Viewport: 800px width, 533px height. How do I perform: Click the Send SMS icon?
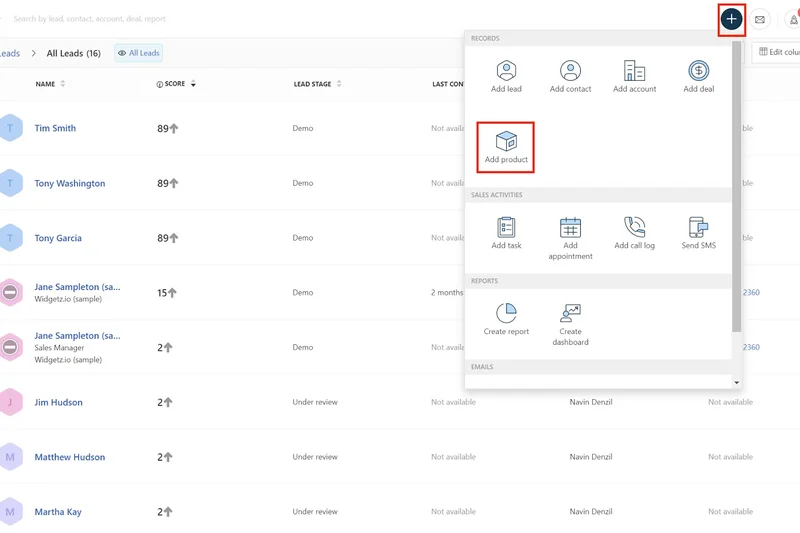click(698, 227)
